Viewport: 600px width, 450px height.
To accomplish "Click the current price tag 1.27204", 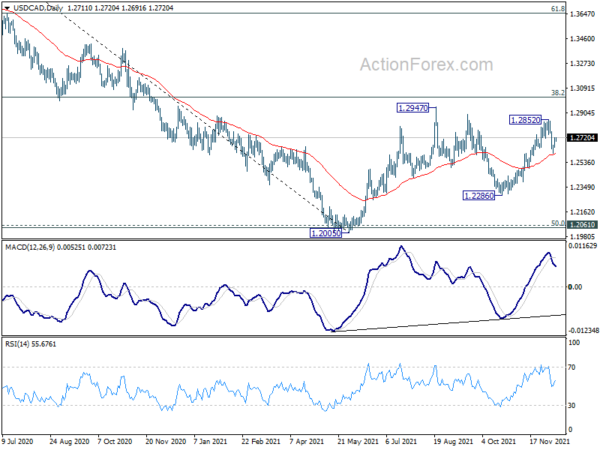I will 582,138.
